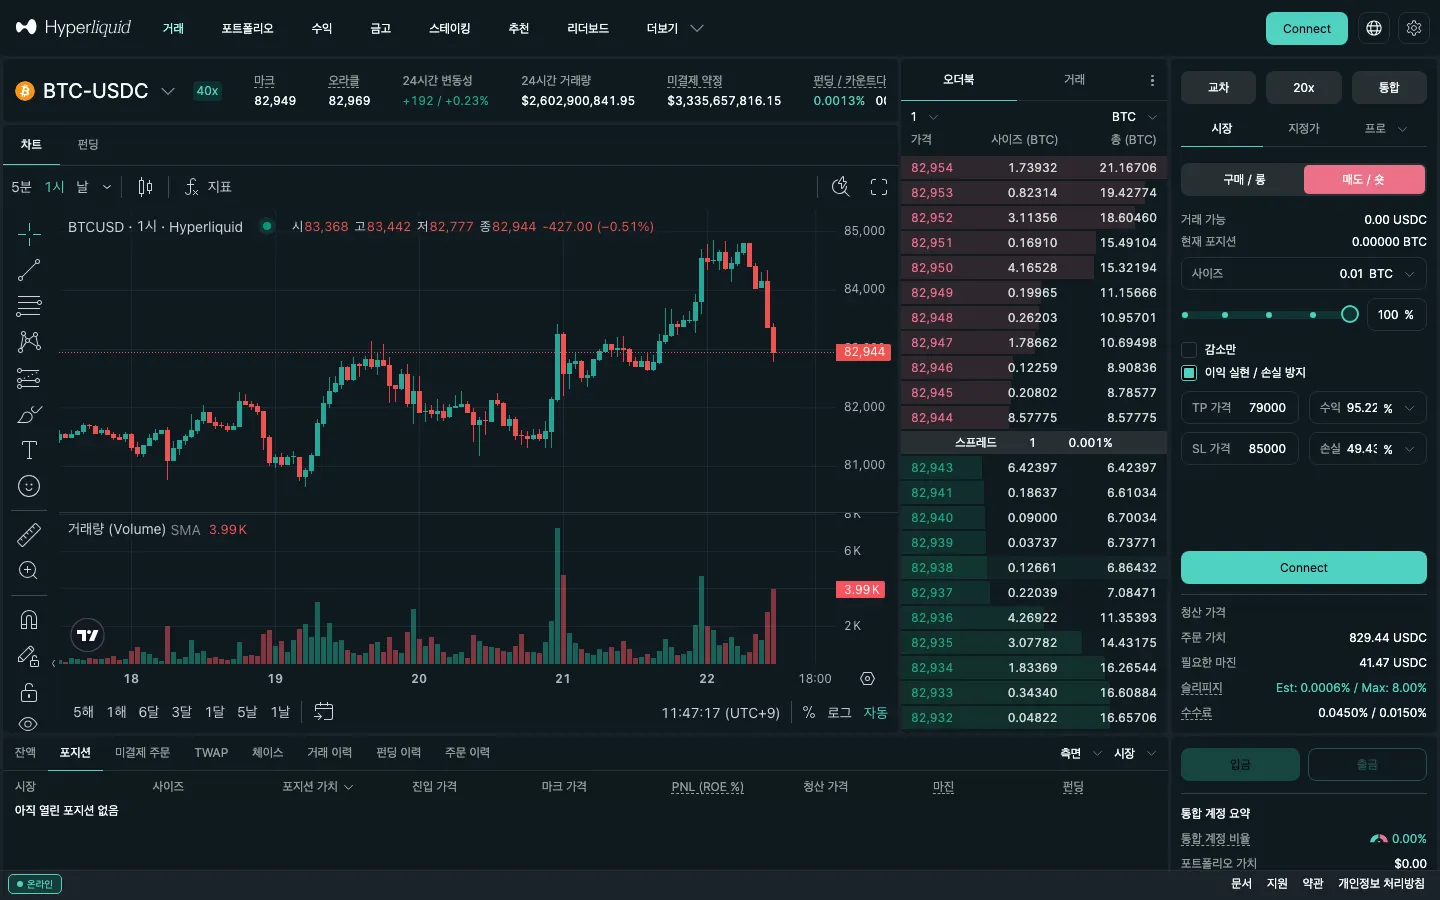Toggle the chart log (로그) scale
Image resolution: width=1440 pixels, height=900 pixels.
pyautogui.click(x=839, y=712)
